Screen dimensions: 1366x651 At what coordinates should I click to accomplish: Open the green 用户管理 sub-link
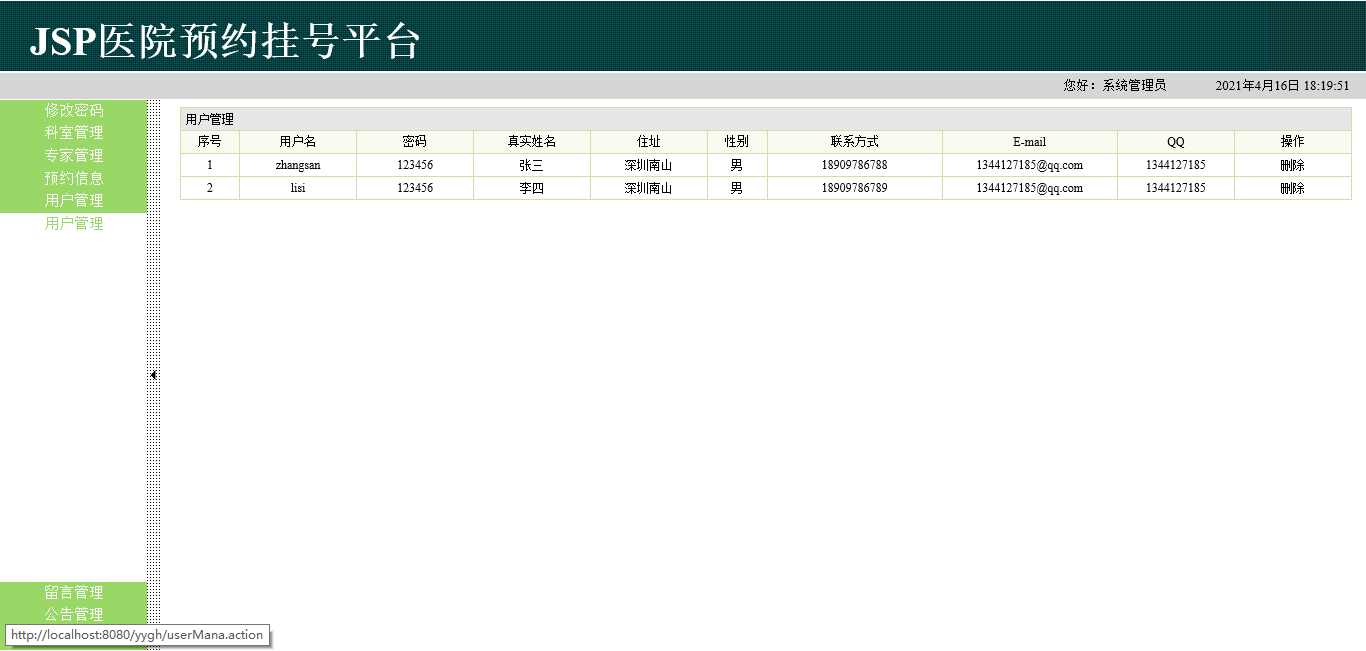74,223
